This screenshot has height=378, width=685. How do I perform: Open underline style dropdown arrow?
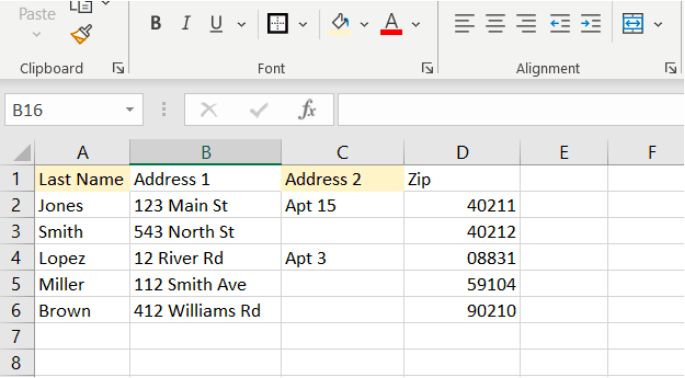click(242, 24)
